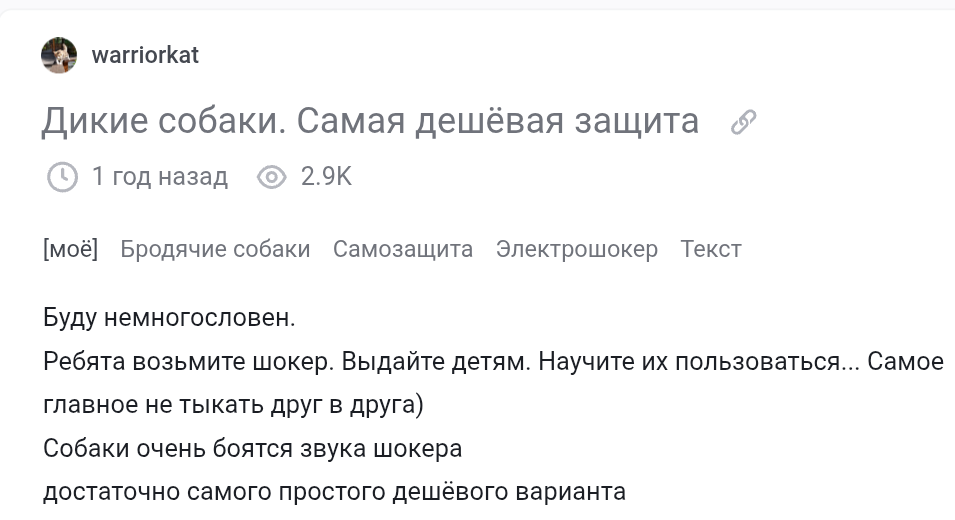Click the sentence 'Выдайте детям.'
This screenshot has width=955, height=520.
[436, 361]
